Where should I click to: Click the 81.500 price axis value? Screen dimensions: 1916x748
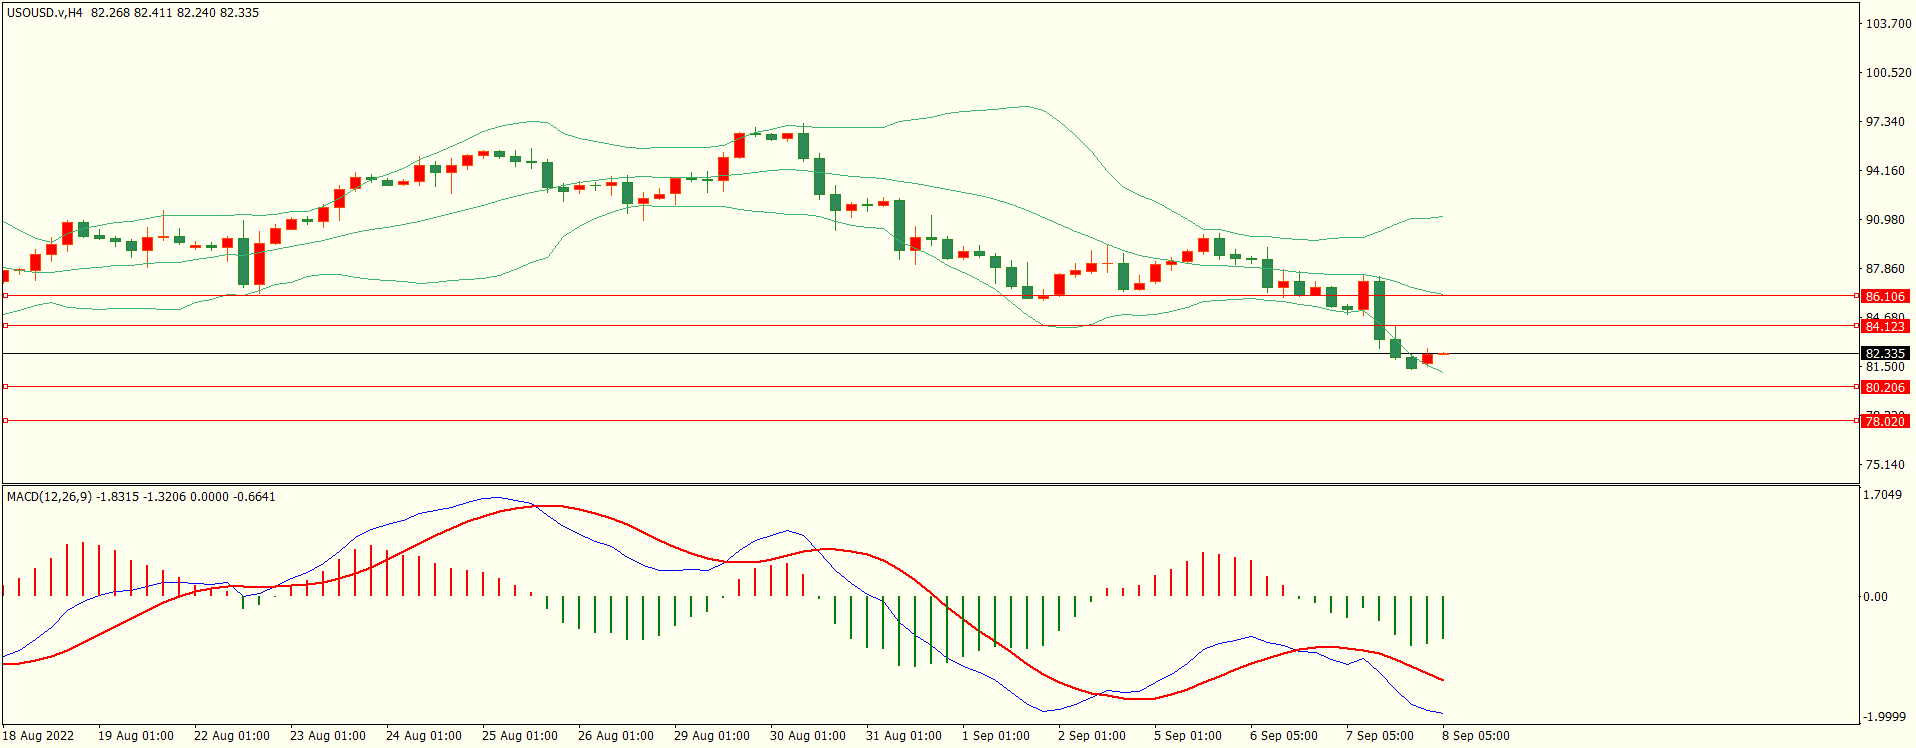click(x=1885, y=367)
